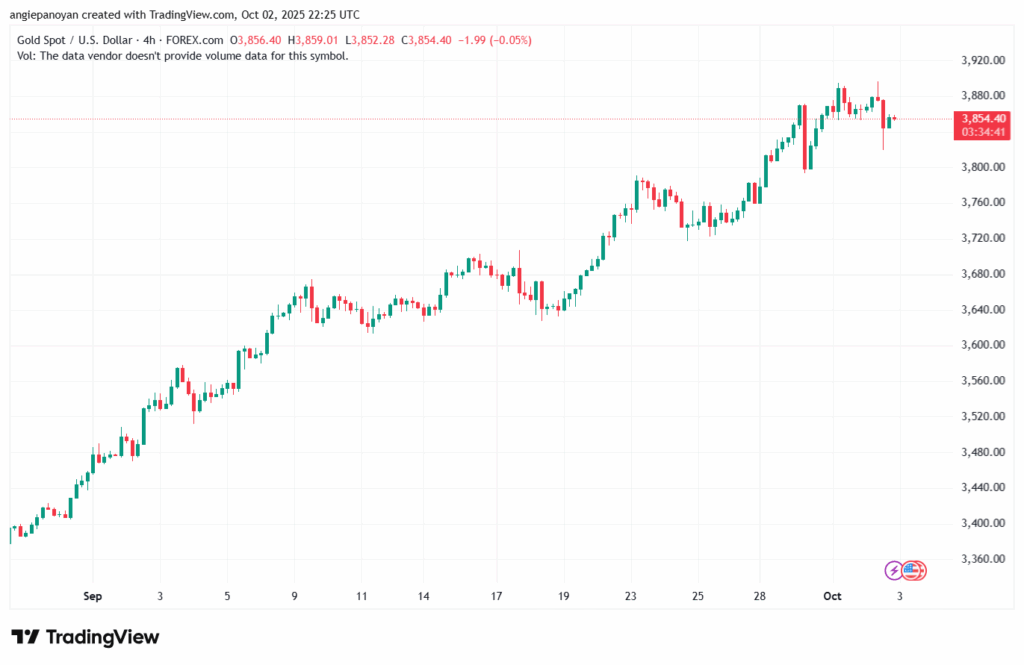Click the FOREX.com data source label
Image resolution: width=1024 pixels, height=665 pixels.
coord(203,40)
